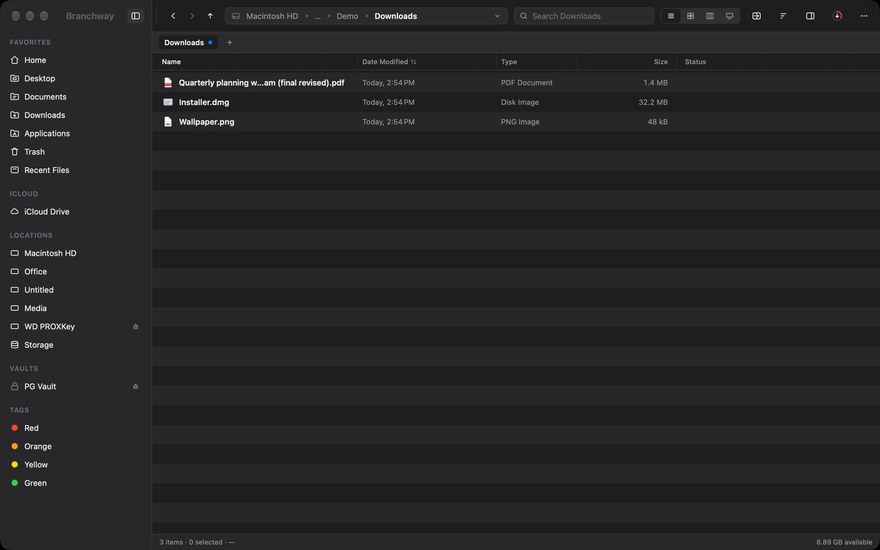The height and width of the screenshot is (550, 880).
Task: Toggle the sidebar visibility button
Action: point(135,16)
